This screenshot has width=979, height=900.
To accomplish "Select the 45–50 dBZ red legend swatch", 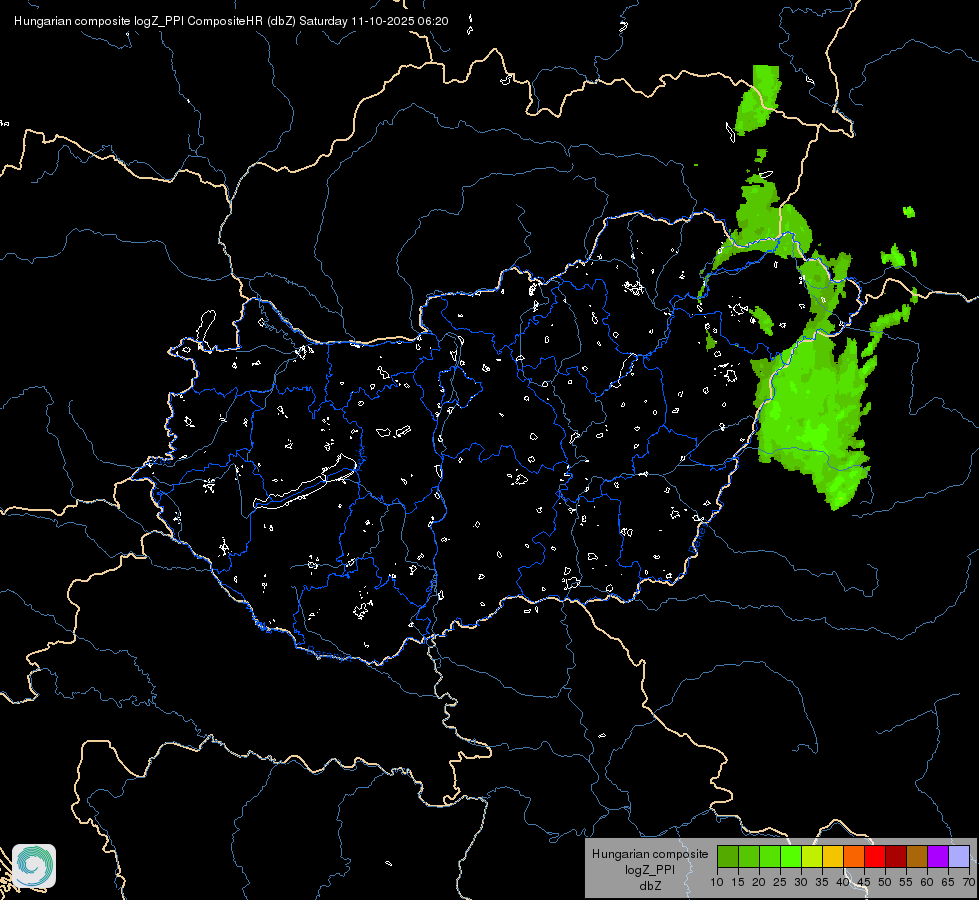I will point(875,856).
